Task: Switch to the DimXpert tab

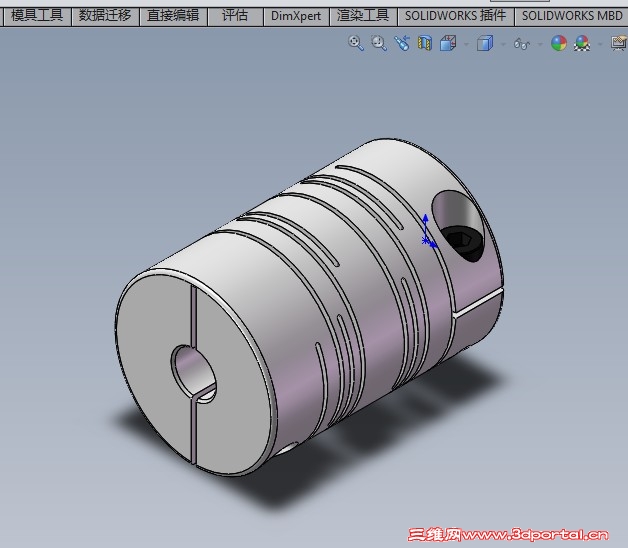Action: pyautogui.click(x=296, y=16)
